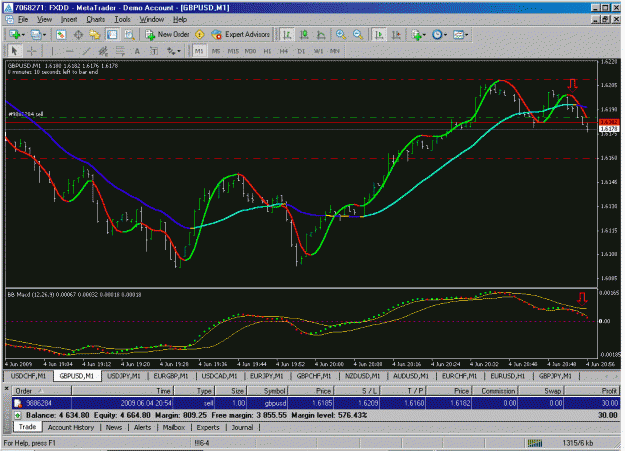Select the Crosshair tool
Viewport: 625px width, 451px height.
tap(31, 51)
